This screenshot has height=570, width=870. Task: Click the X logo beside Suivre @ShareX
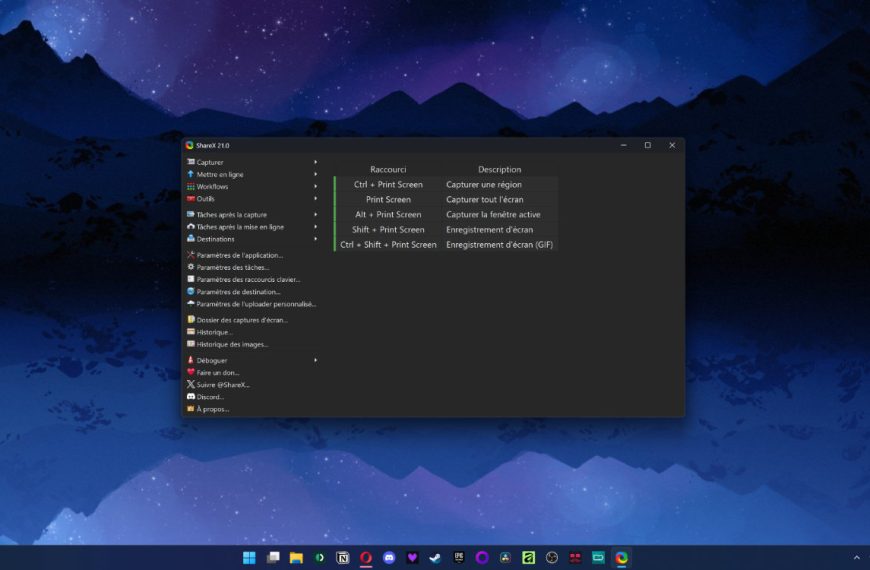(x=191, y=385)
